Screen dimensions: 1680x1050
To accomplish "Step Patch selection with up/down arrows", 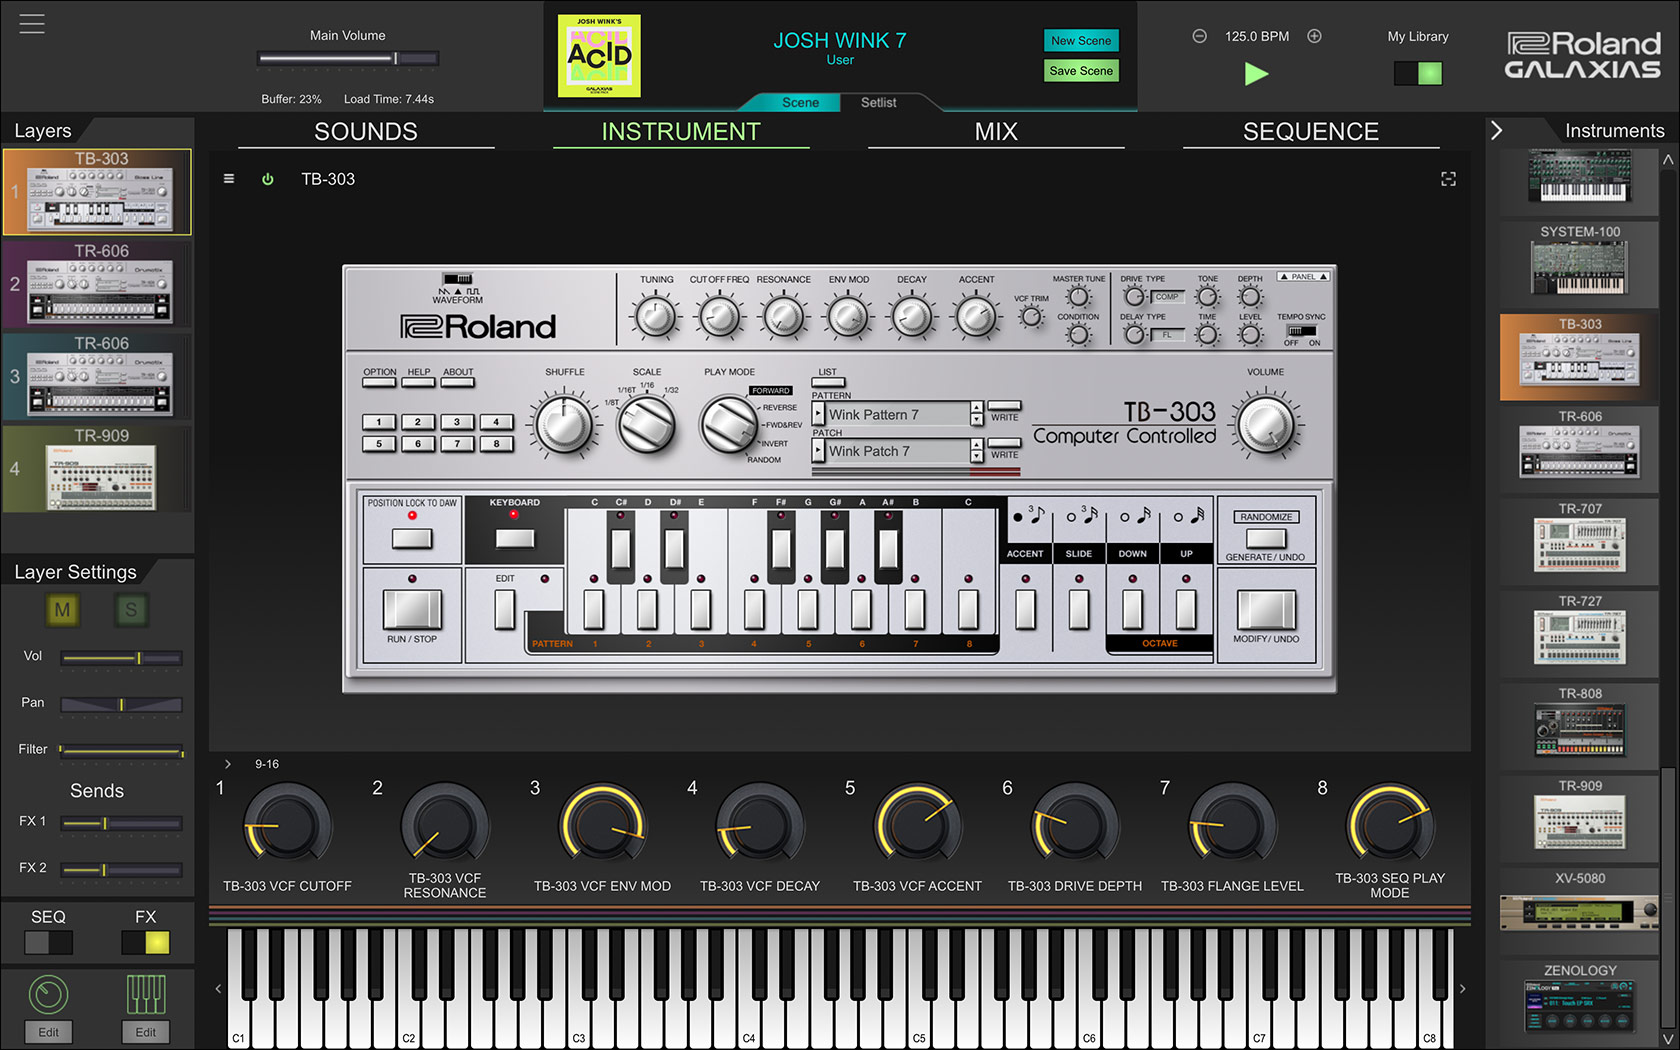I will coord(976,452).
